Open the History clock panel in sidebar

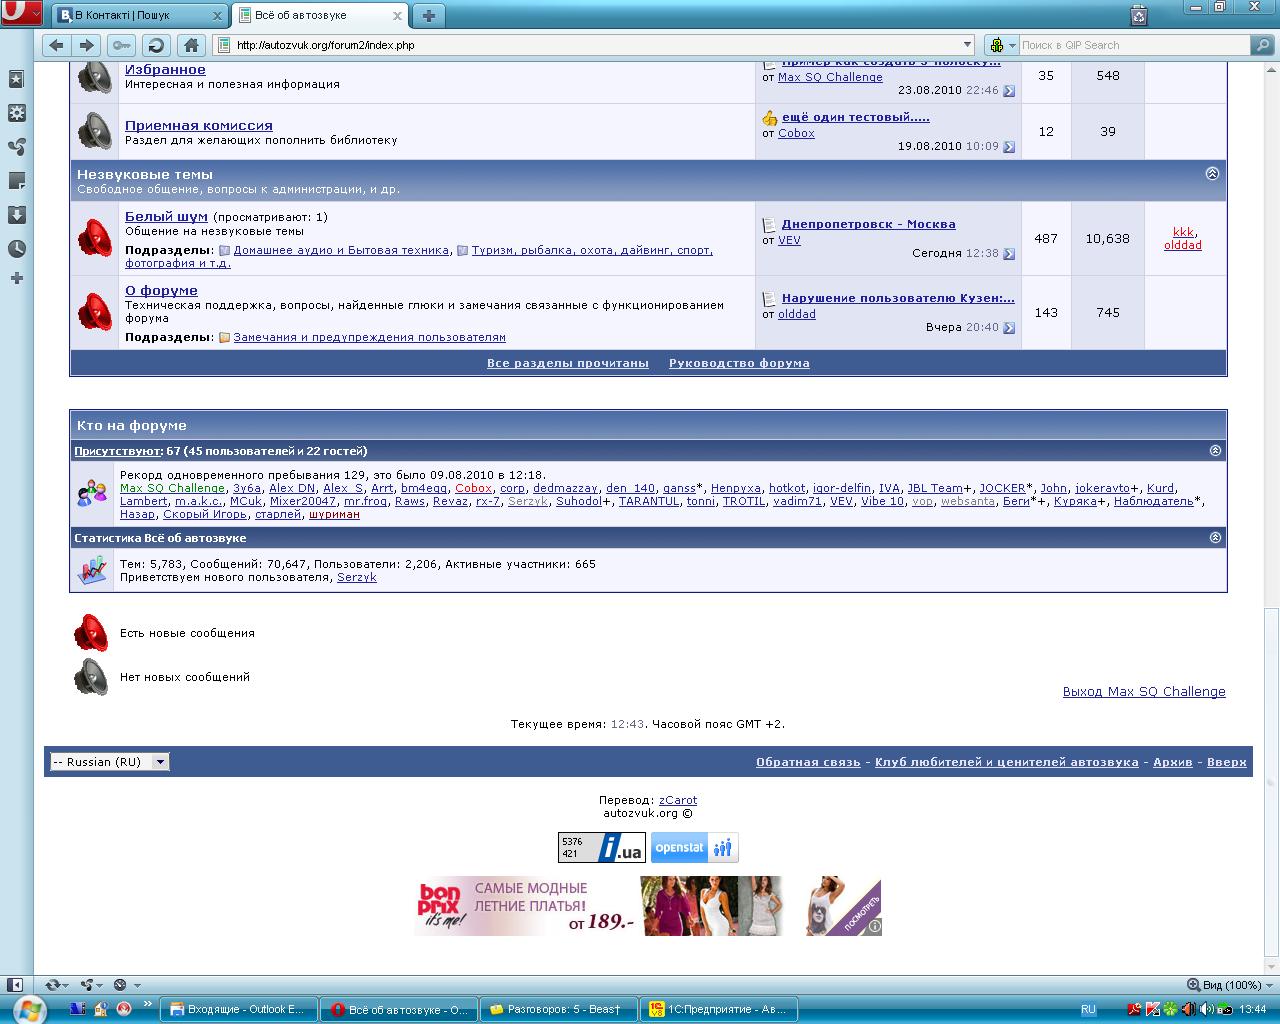(16, 249)
